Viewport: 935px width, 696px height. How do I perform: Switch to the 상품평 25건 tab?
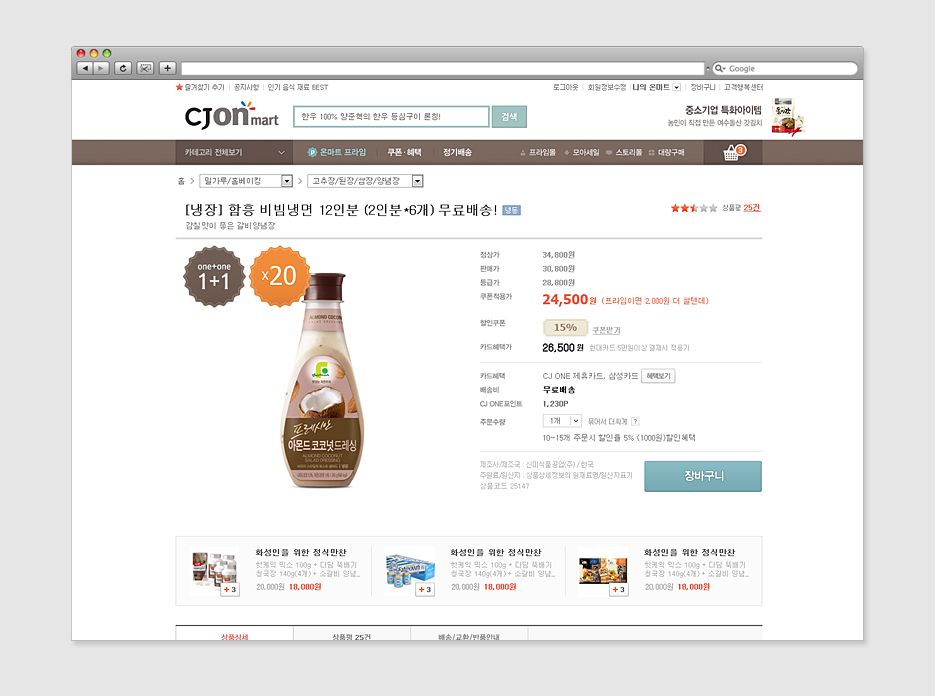tap(352, 636)
